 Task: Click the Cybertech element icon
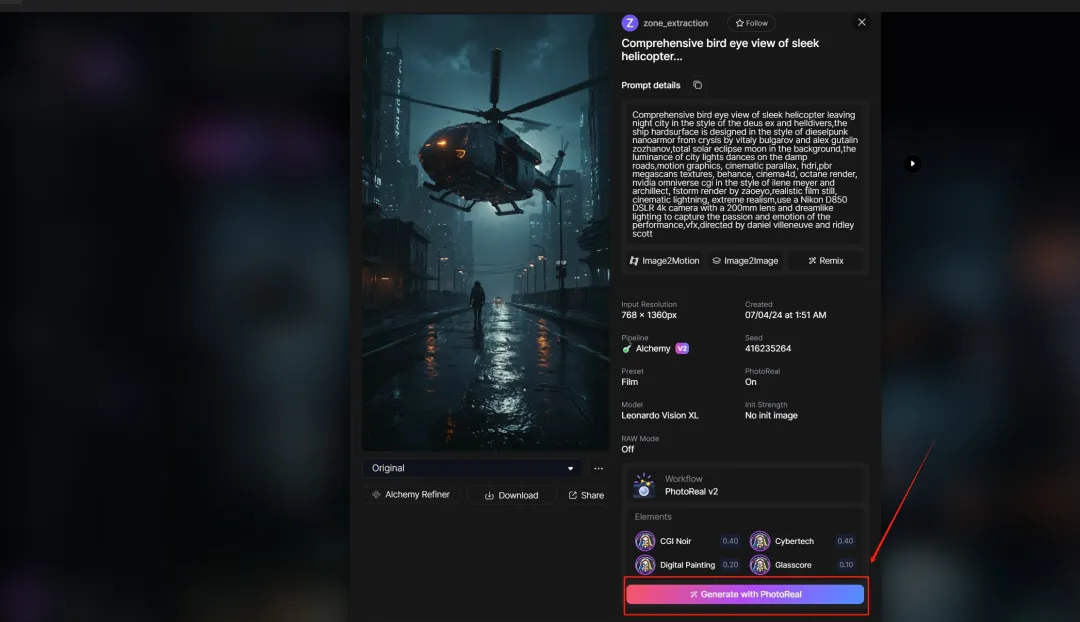pos(760,541)
